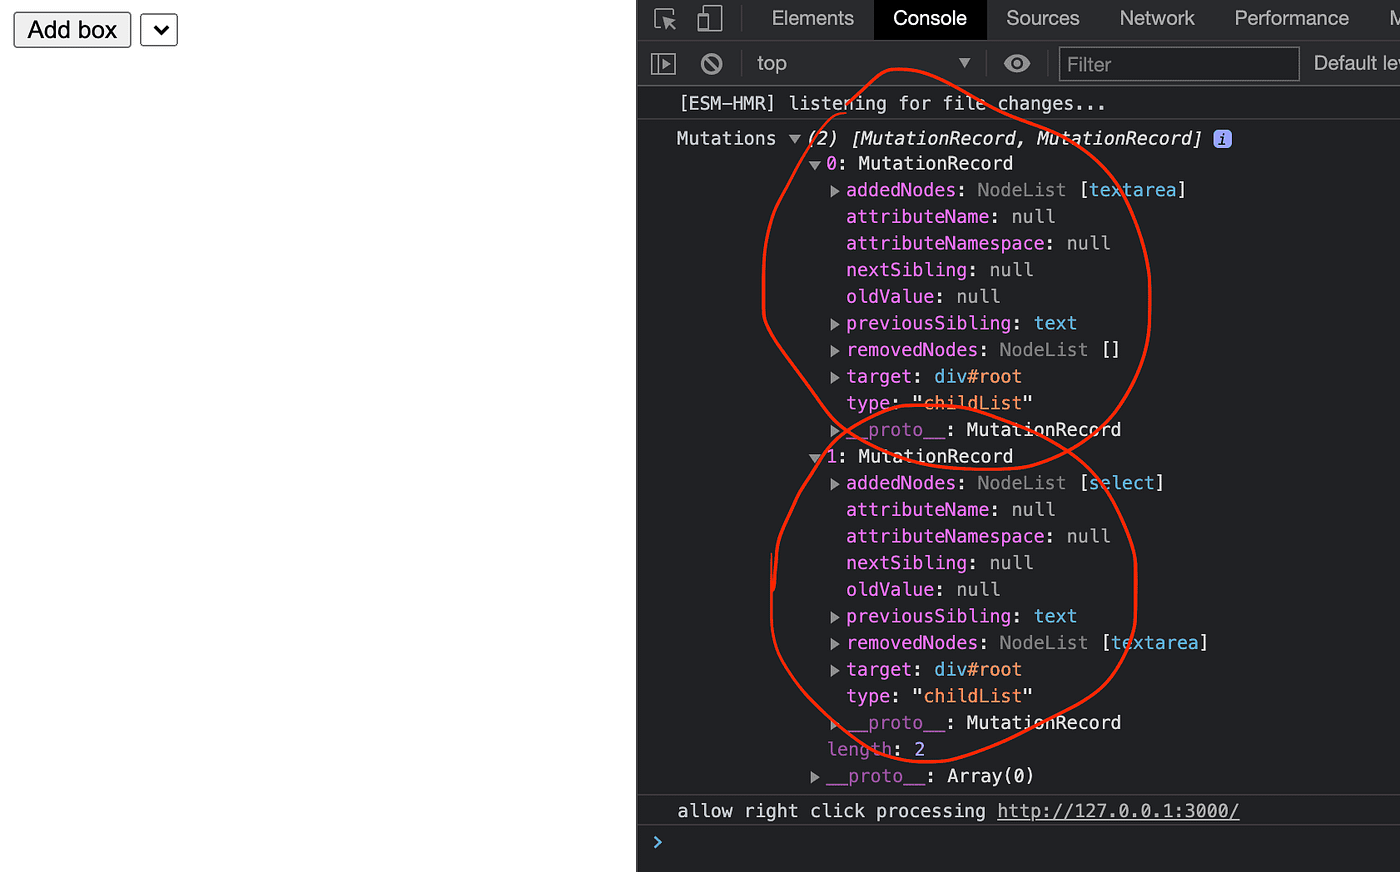Click nextSibling: null in record 0
Image resolution: width=1400 pixels, height=872 pixels.
coord(940,270)
